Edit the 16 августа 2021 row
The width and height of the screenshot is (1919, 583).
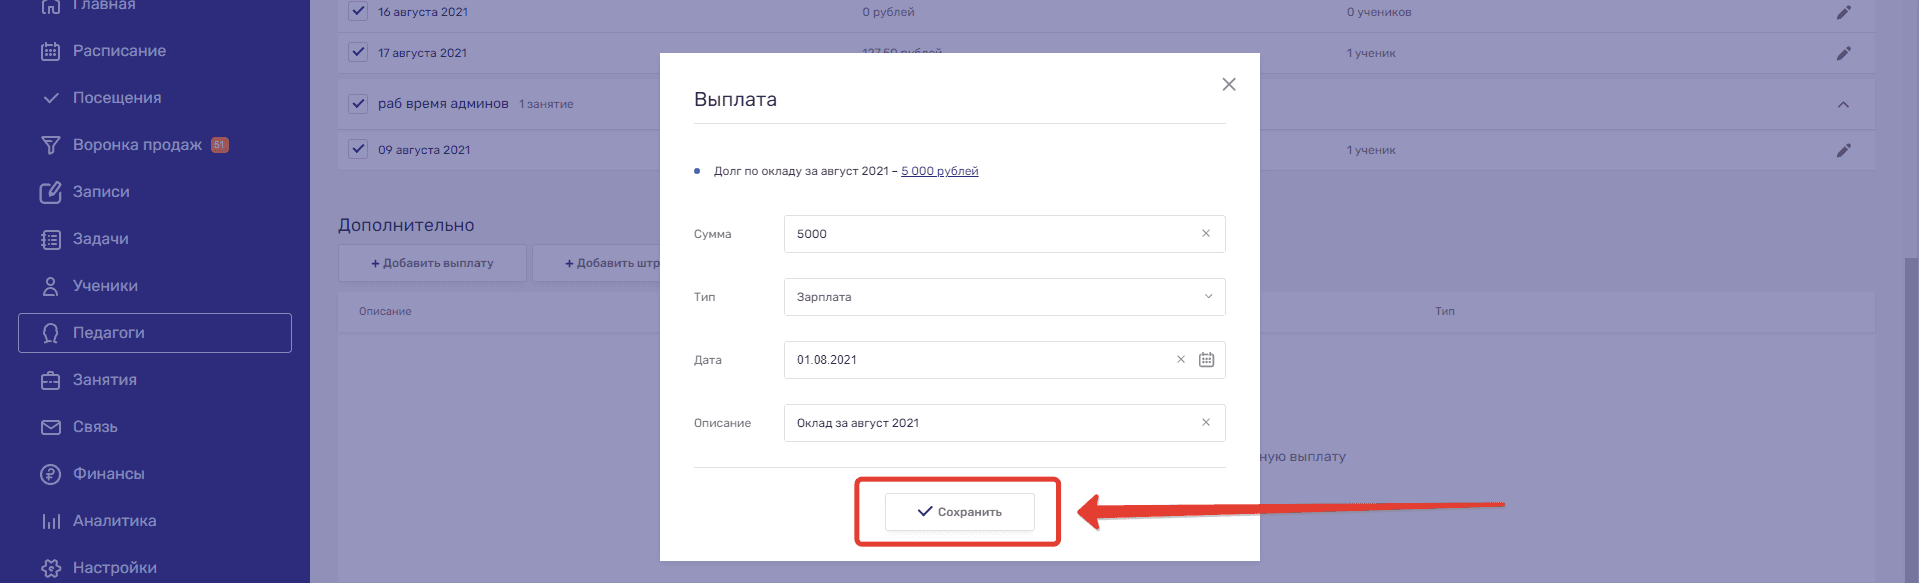1843,13
